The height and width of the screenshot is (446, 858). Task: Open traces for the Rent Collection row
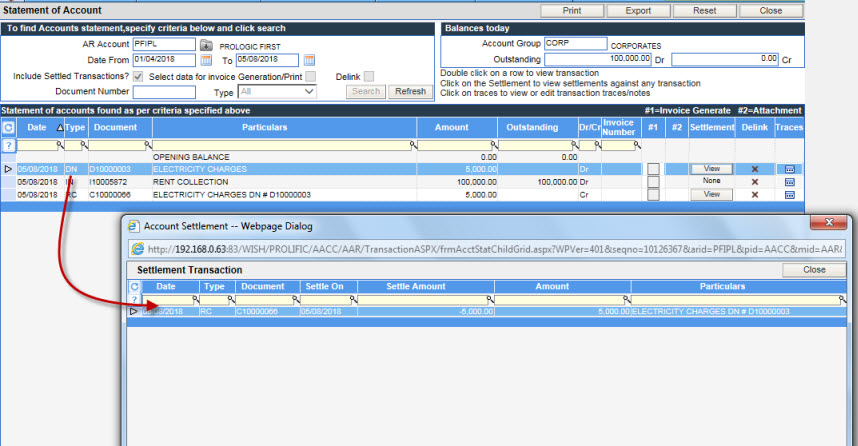(789, 182)
